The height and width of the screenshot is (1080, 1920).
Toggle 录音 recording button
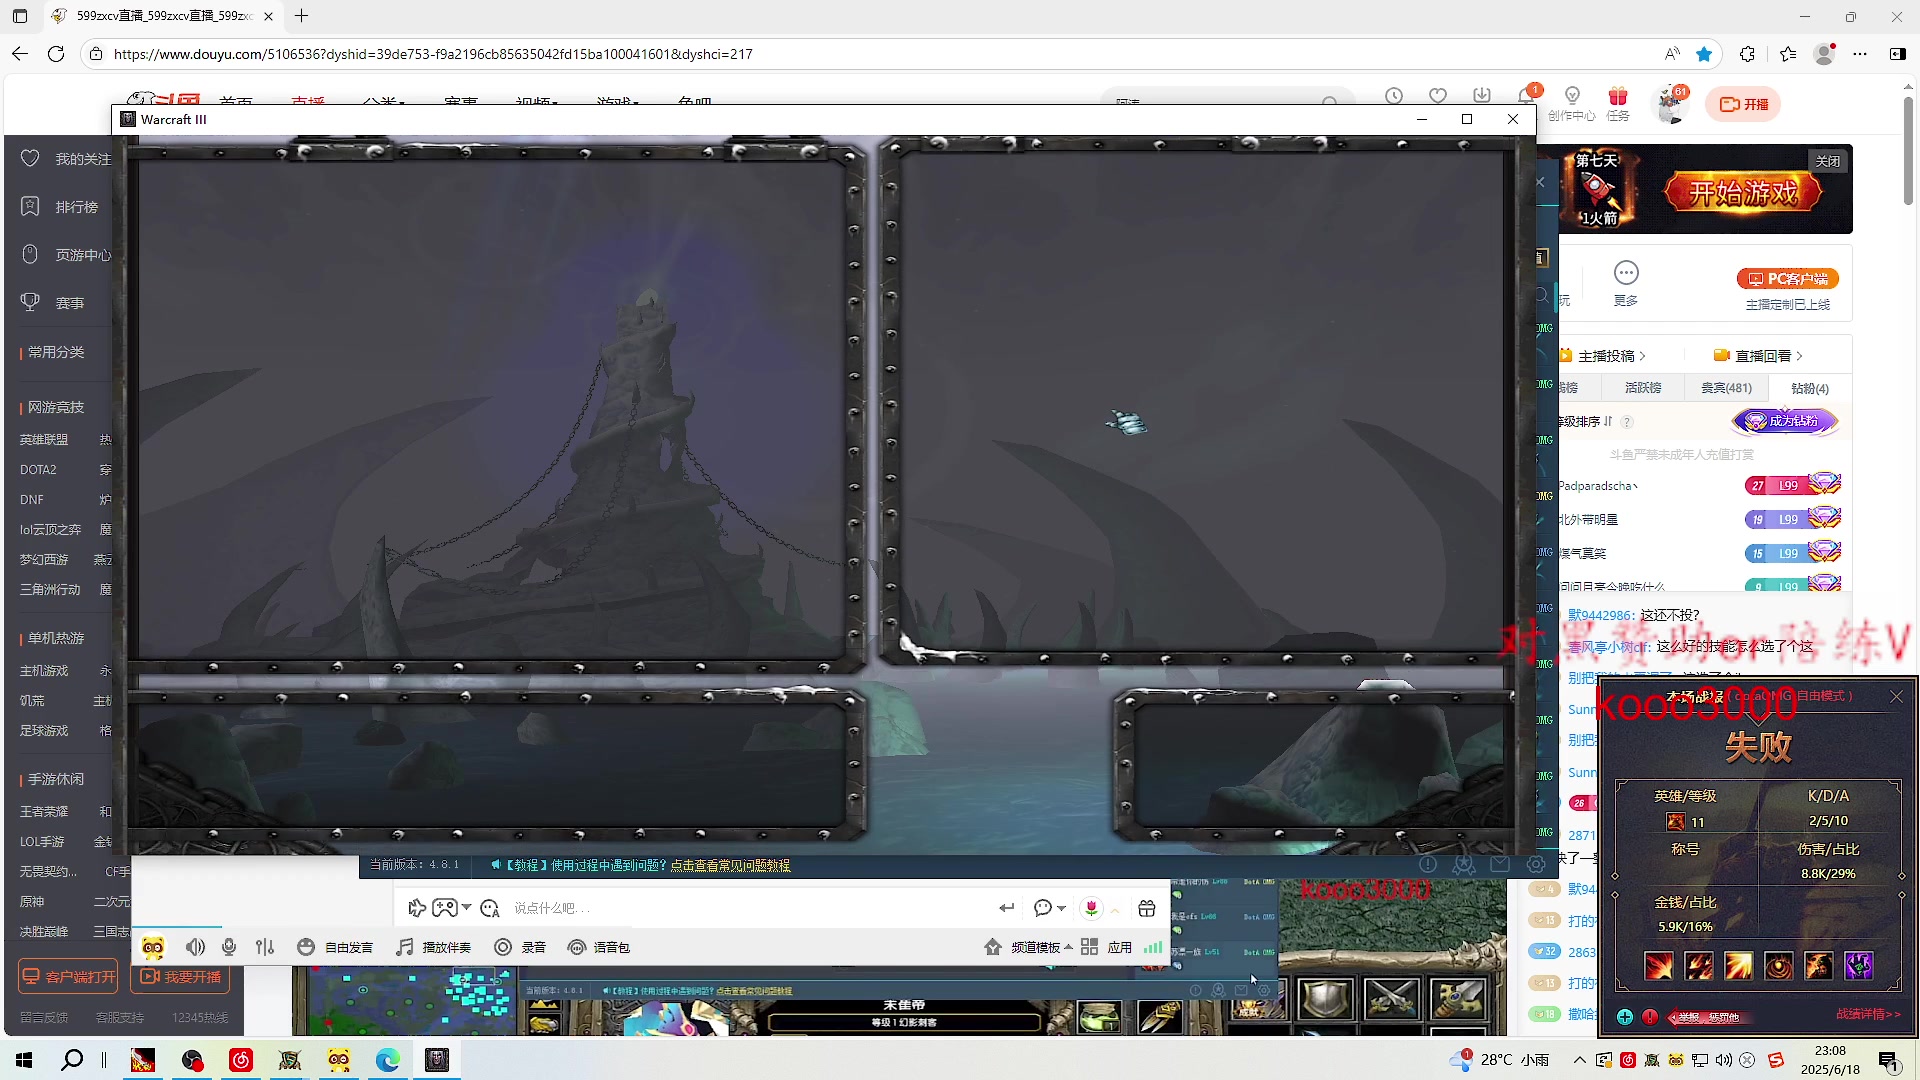520,947
